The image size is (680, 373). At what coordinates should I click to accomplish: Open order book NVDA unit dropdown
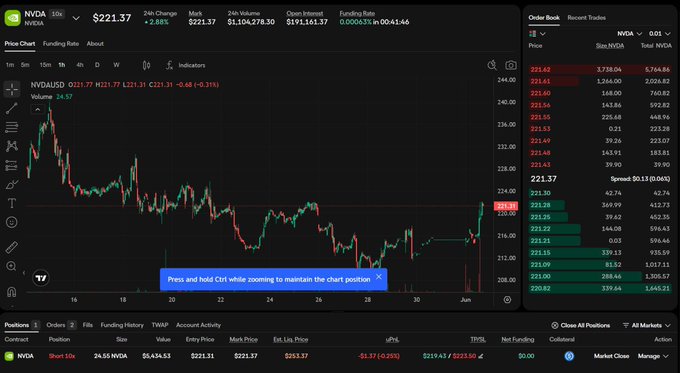pyautogui.click(x=629, y=34)
